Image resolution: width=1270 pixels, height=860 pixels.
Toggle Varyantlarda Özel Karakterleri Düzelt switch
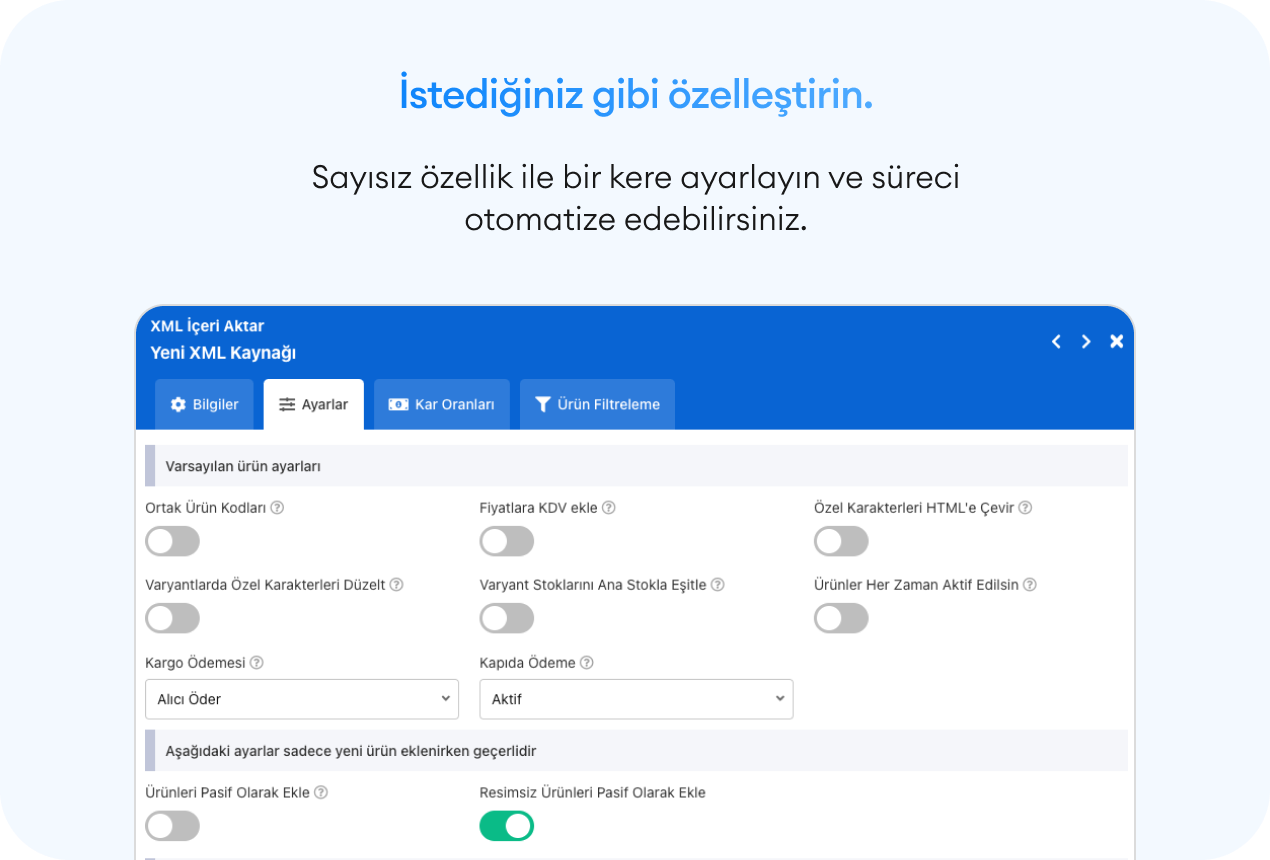coord(173,619)
